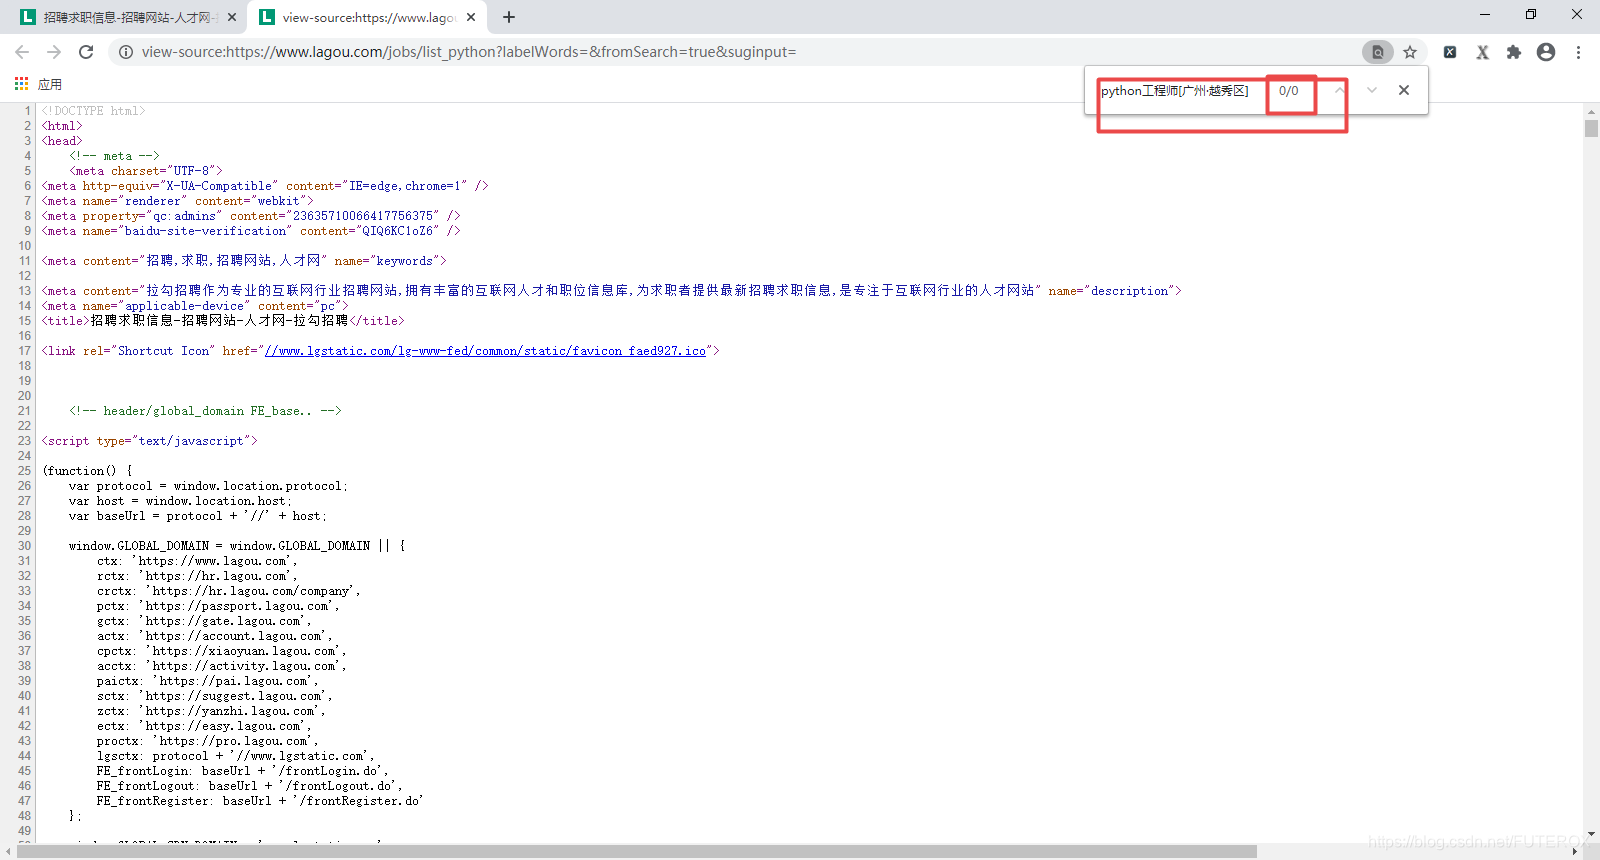1600x860 pixels.
Task: Click the 'header/global_domain FE_base' comment
Action: coord(206,411)
